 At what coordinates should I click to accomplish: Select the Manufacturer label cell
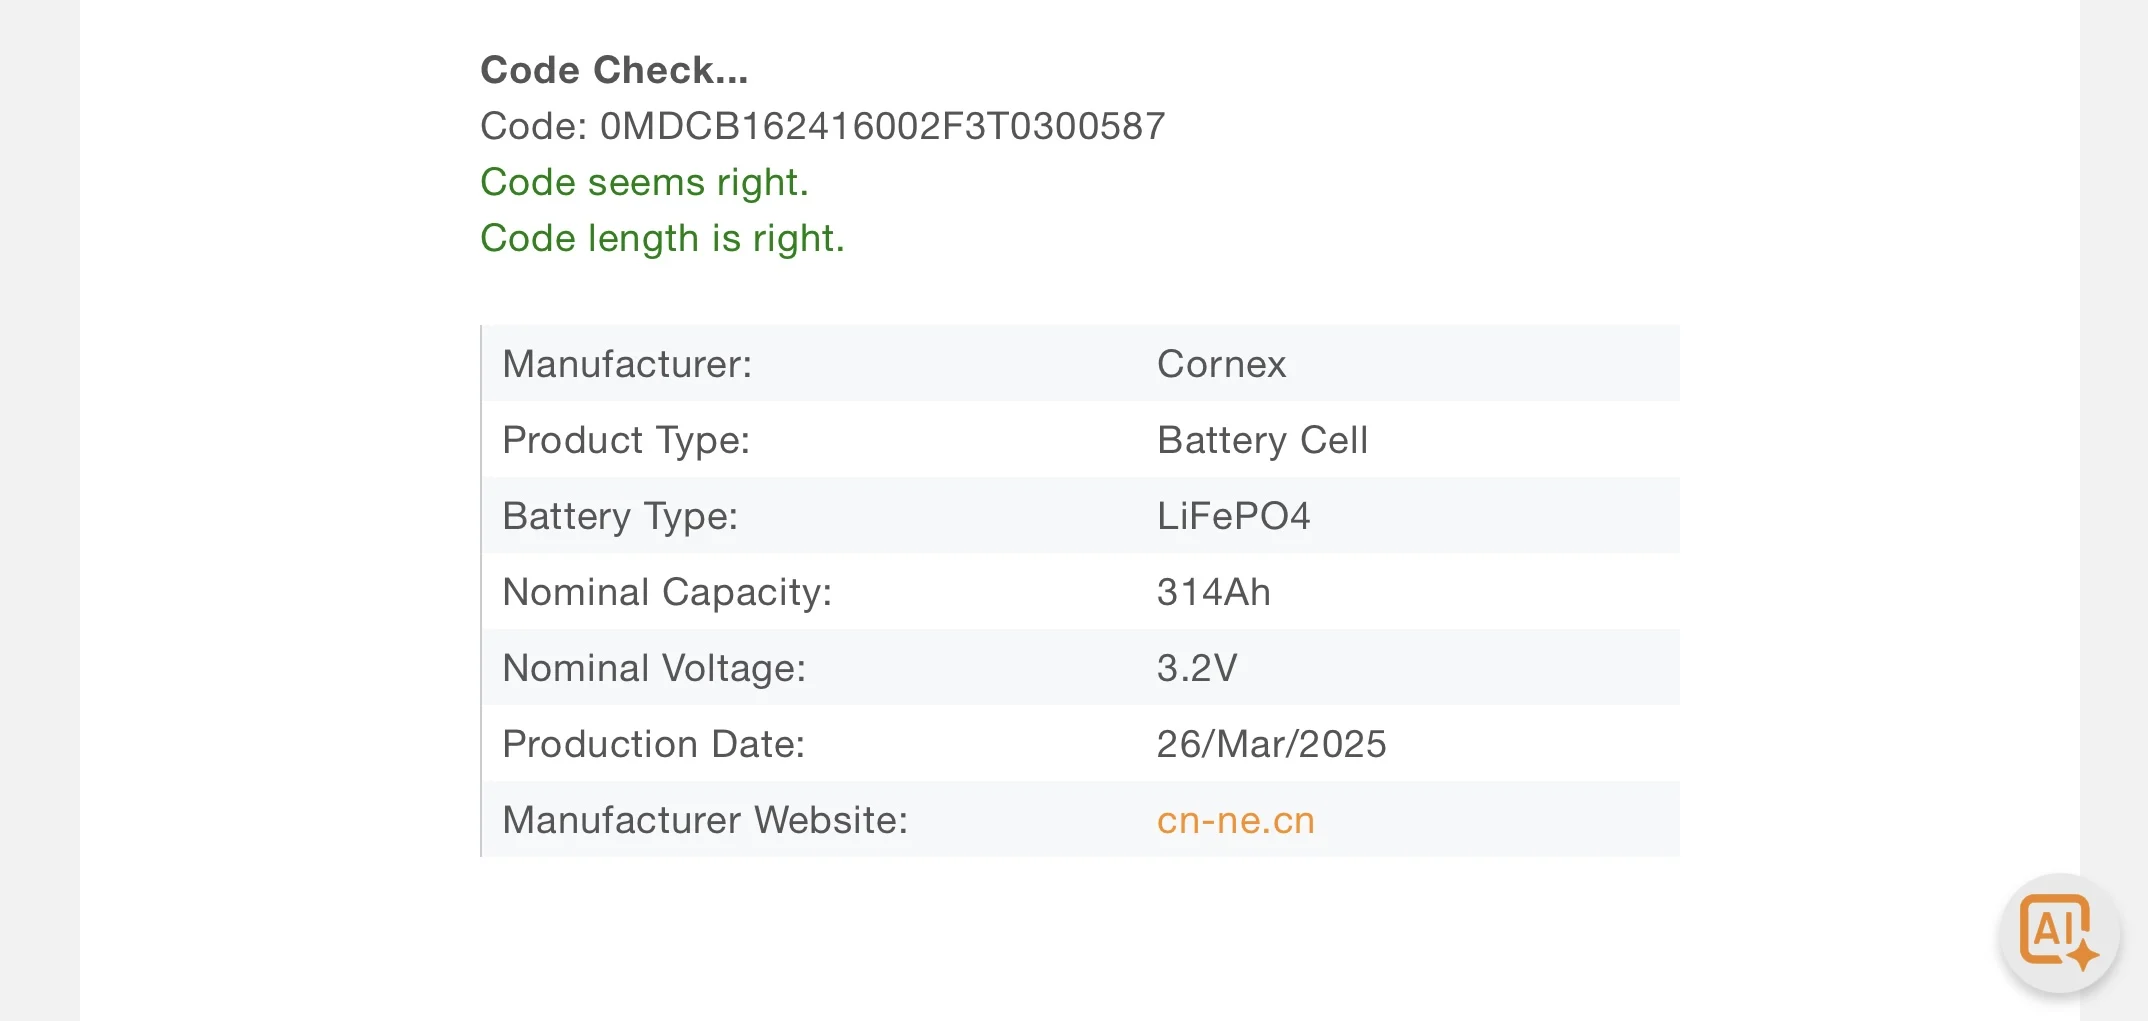coord(627,364)
